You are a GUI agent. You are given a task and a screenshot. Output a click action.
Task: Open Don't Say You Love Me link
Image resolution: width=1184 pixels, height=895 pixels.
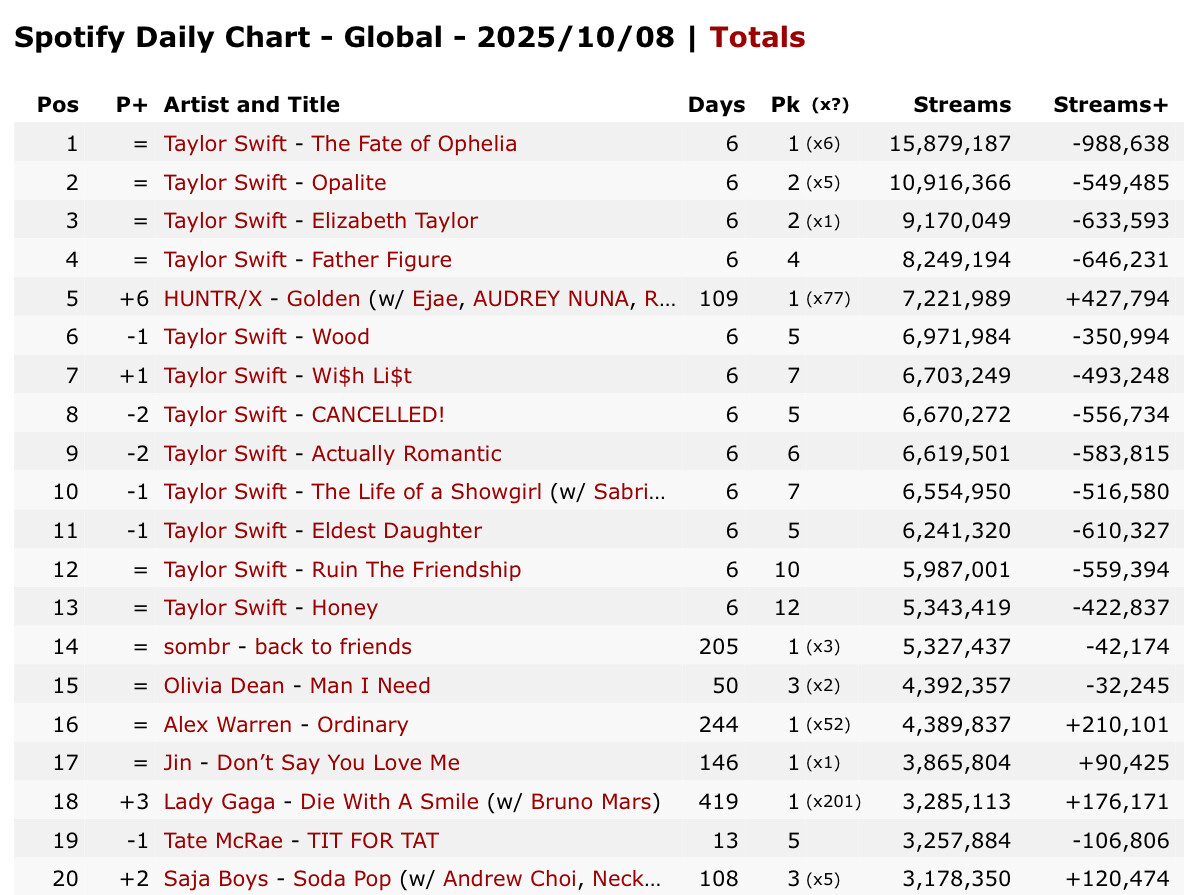(338, 763)
